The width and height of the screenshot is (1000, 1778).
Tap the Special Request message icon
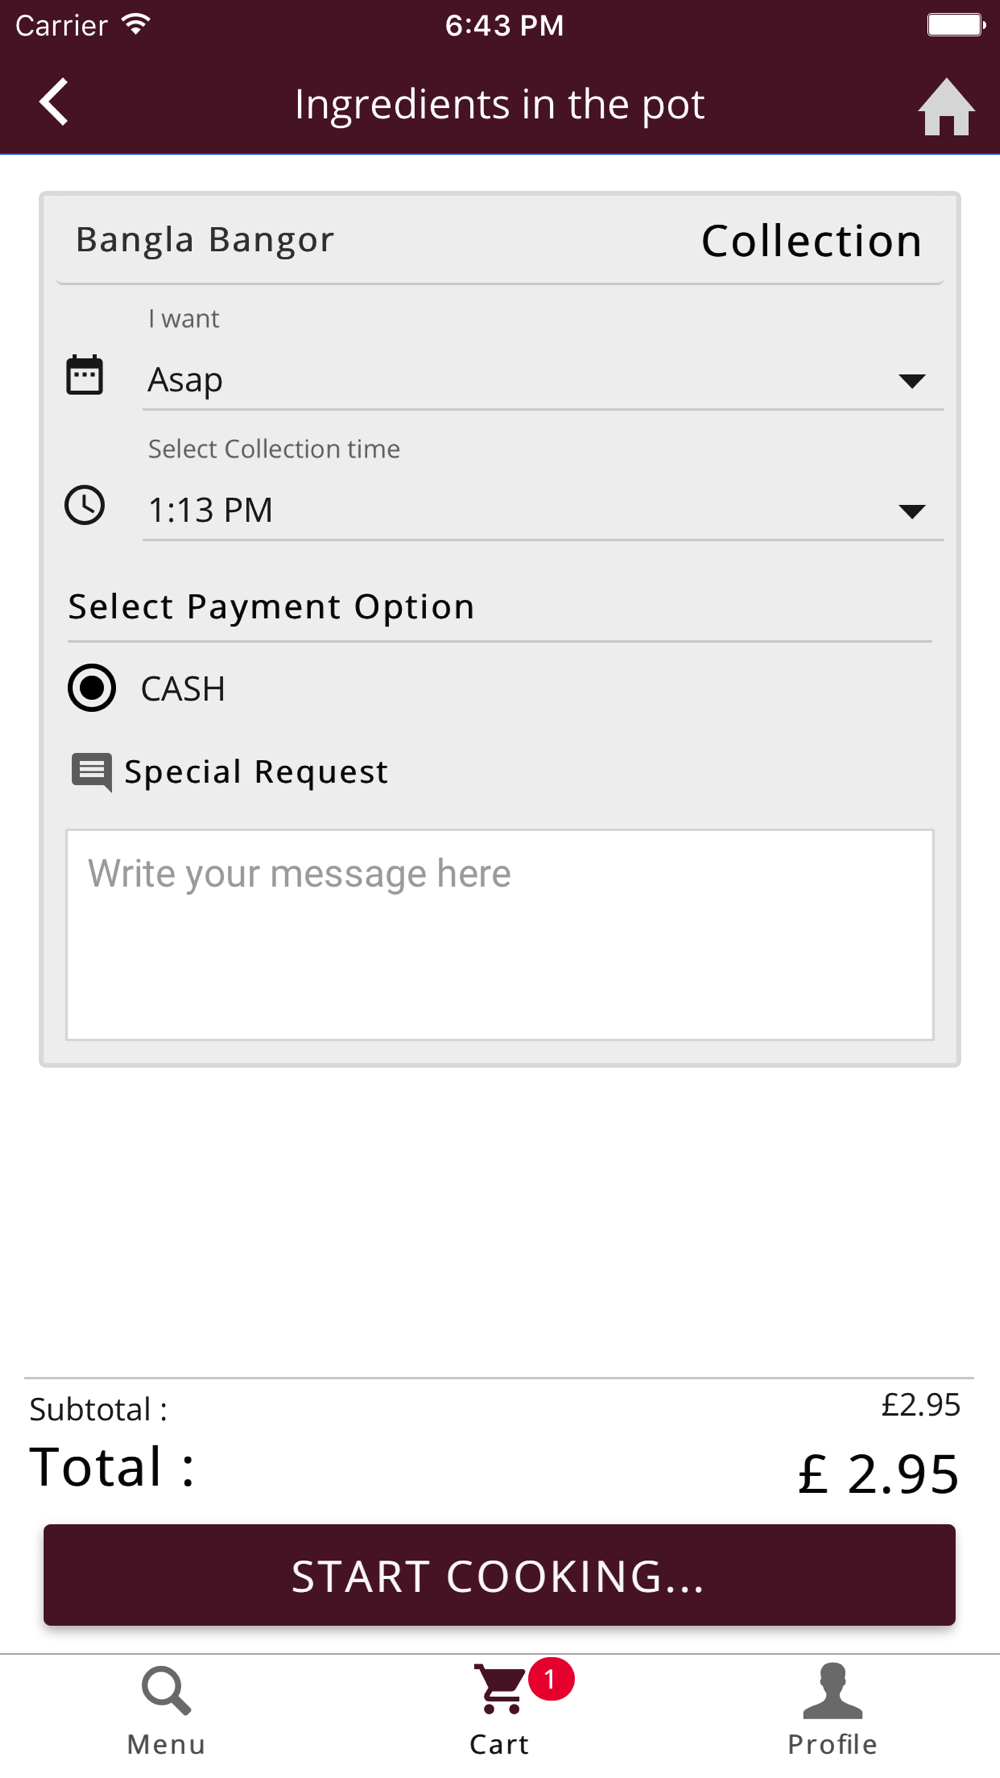(x=92, y=772)
